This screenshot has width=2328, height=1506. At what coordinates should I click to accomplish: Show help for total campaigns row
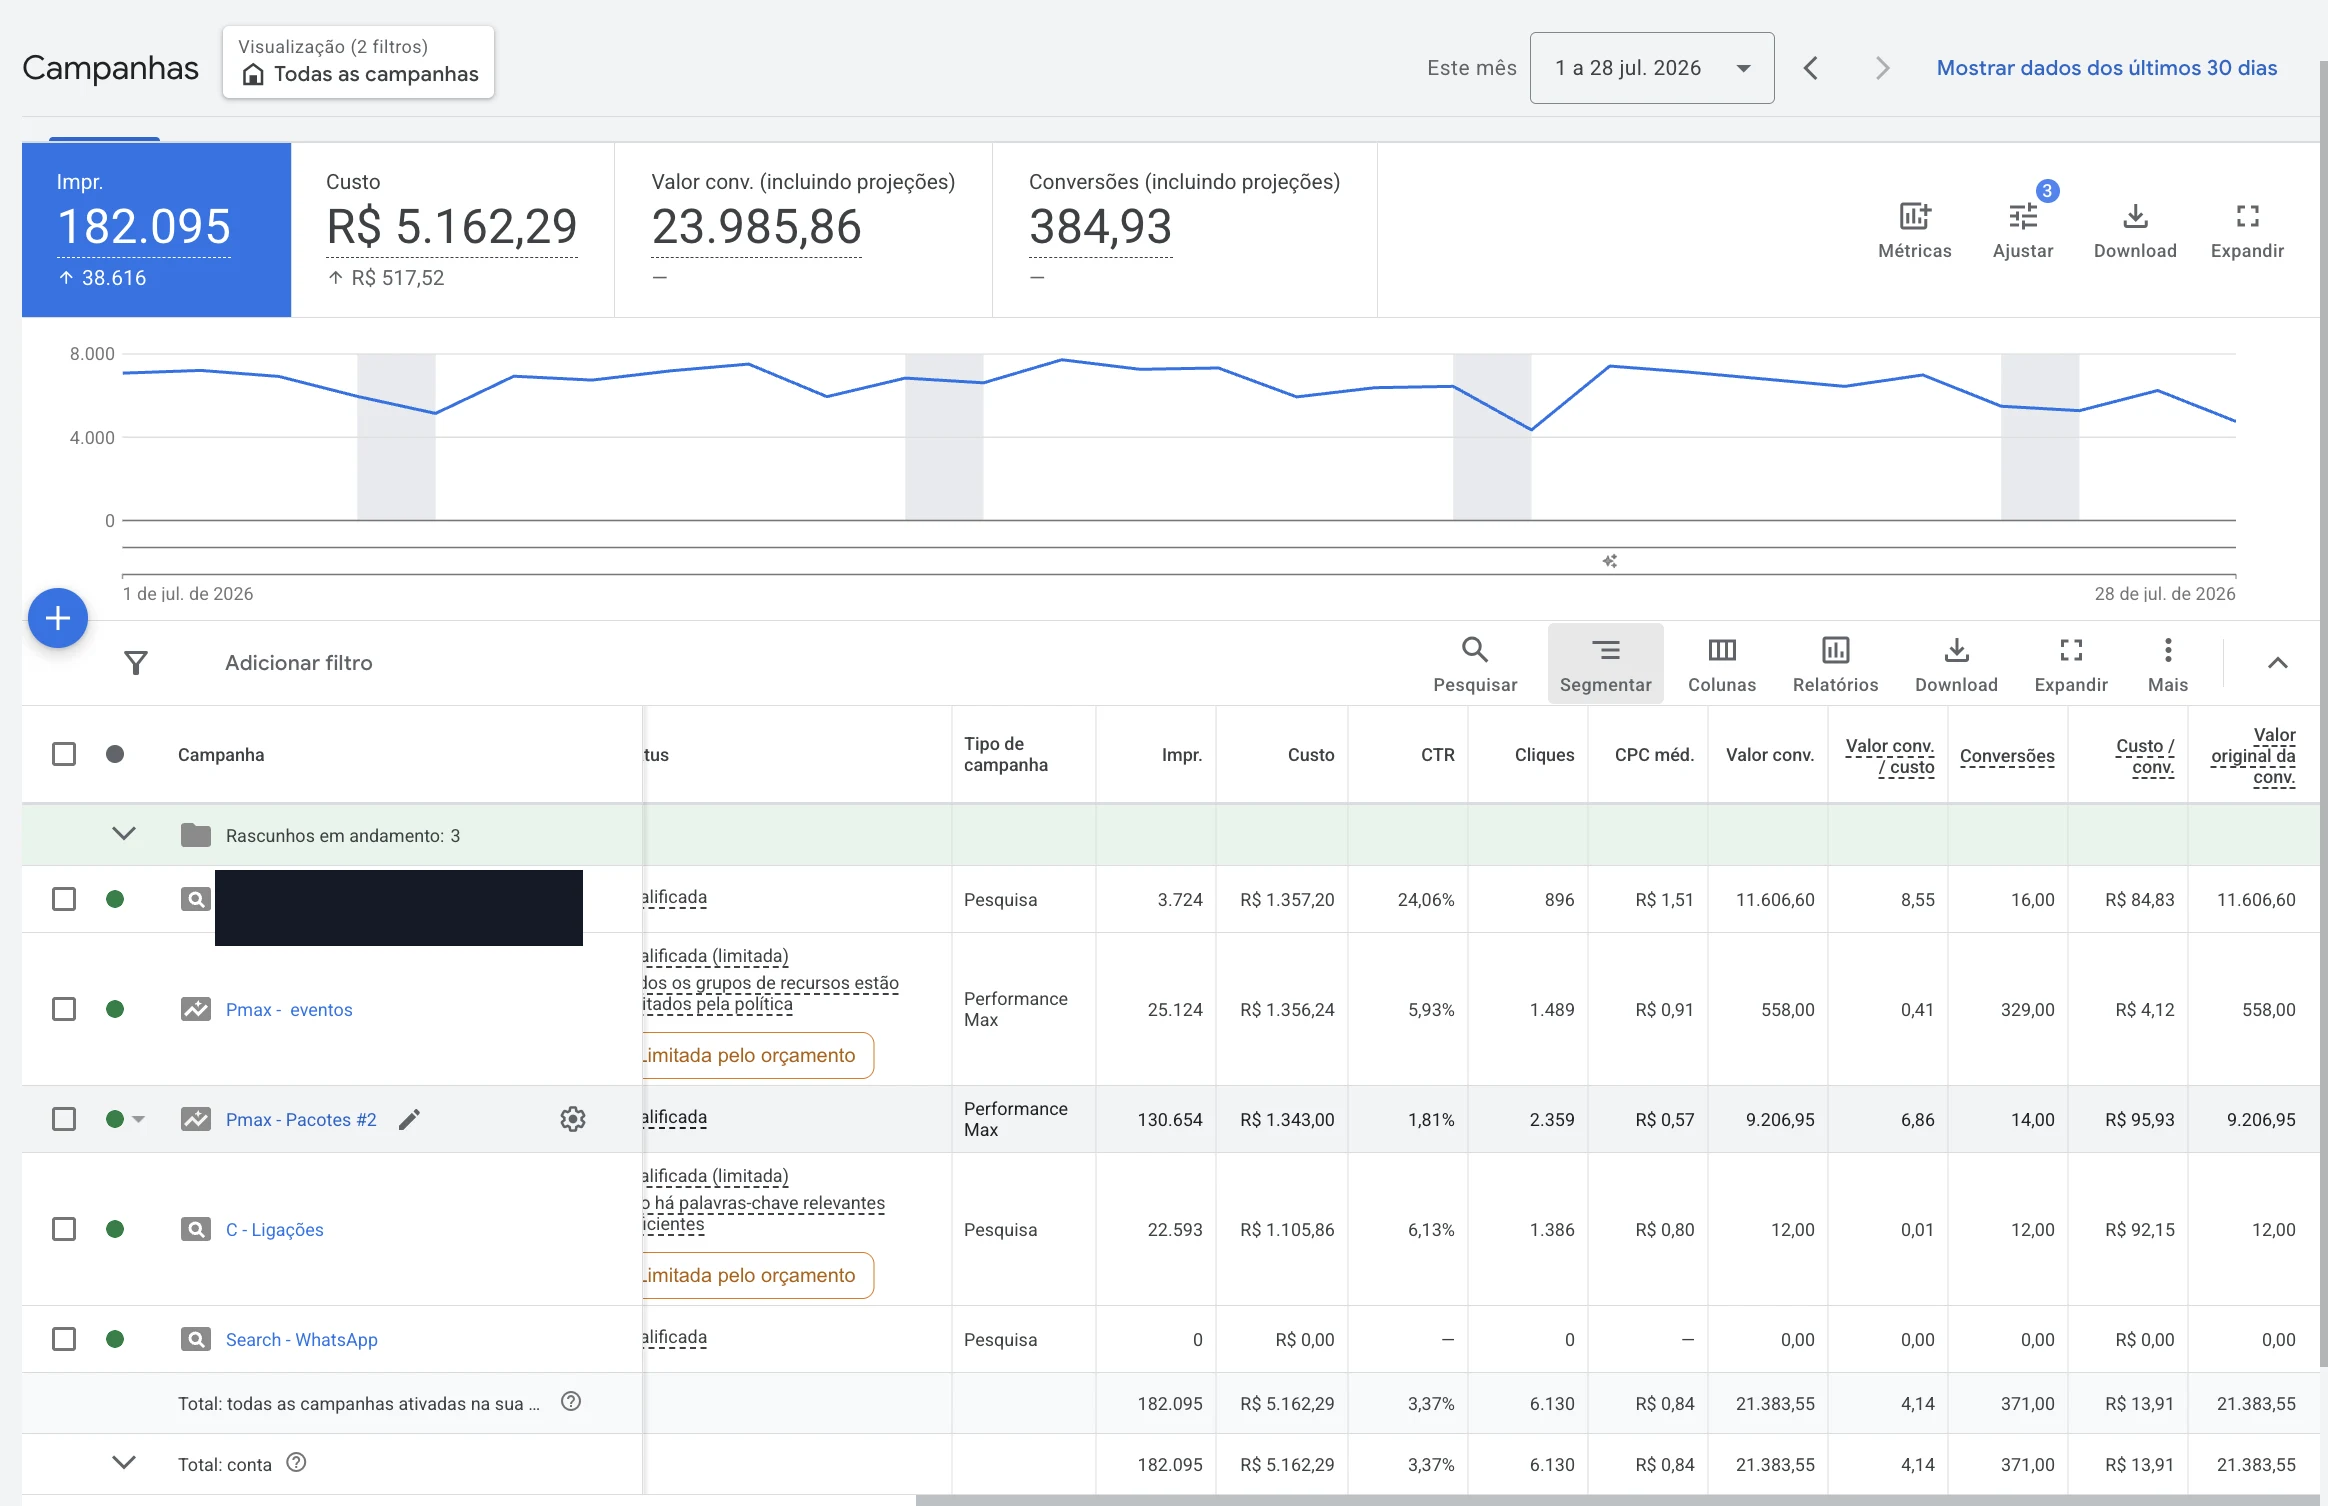pos(571,1402)
